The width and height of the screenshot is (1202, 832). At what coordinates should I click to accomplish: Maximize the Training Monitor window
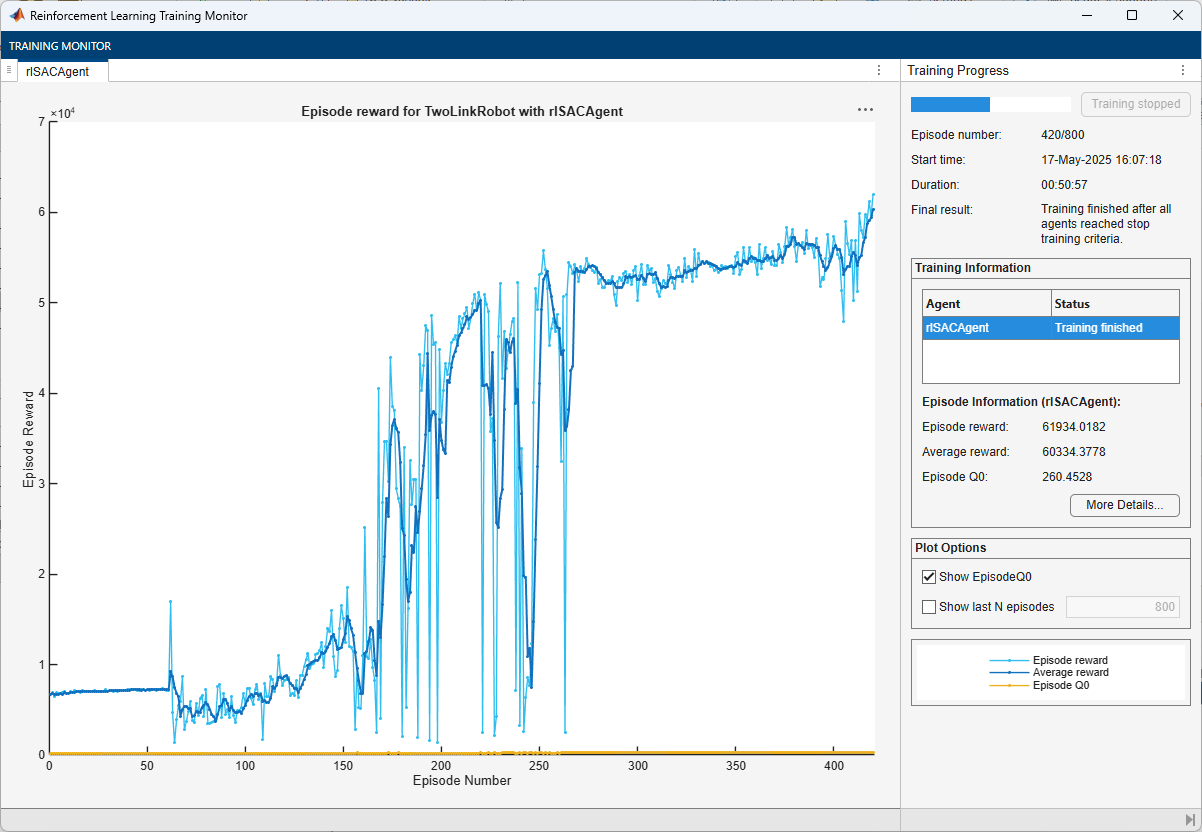pyautogui.click(x=1131, y=16)
